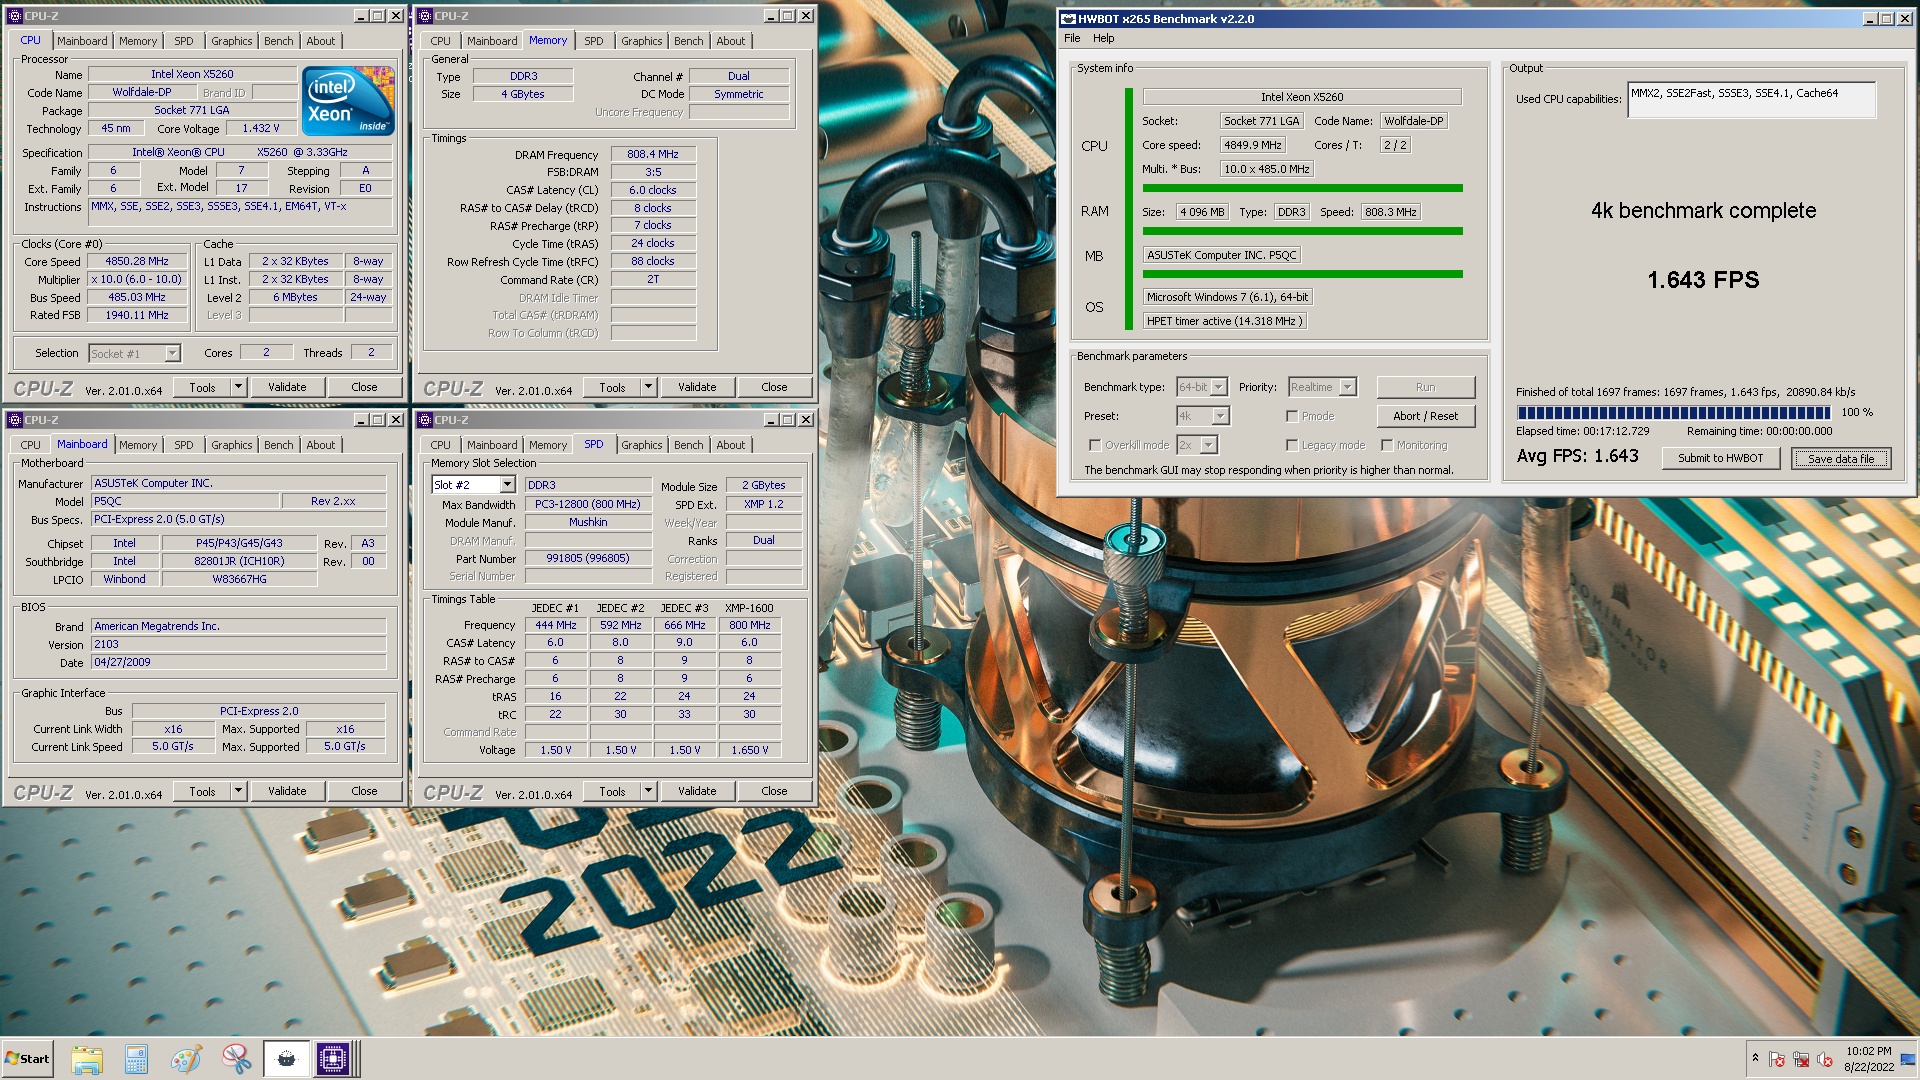The image size is (1920, 1080).
Task: Toggle the Legacy mode checkbox
Action: click(x=1292, y=445)
